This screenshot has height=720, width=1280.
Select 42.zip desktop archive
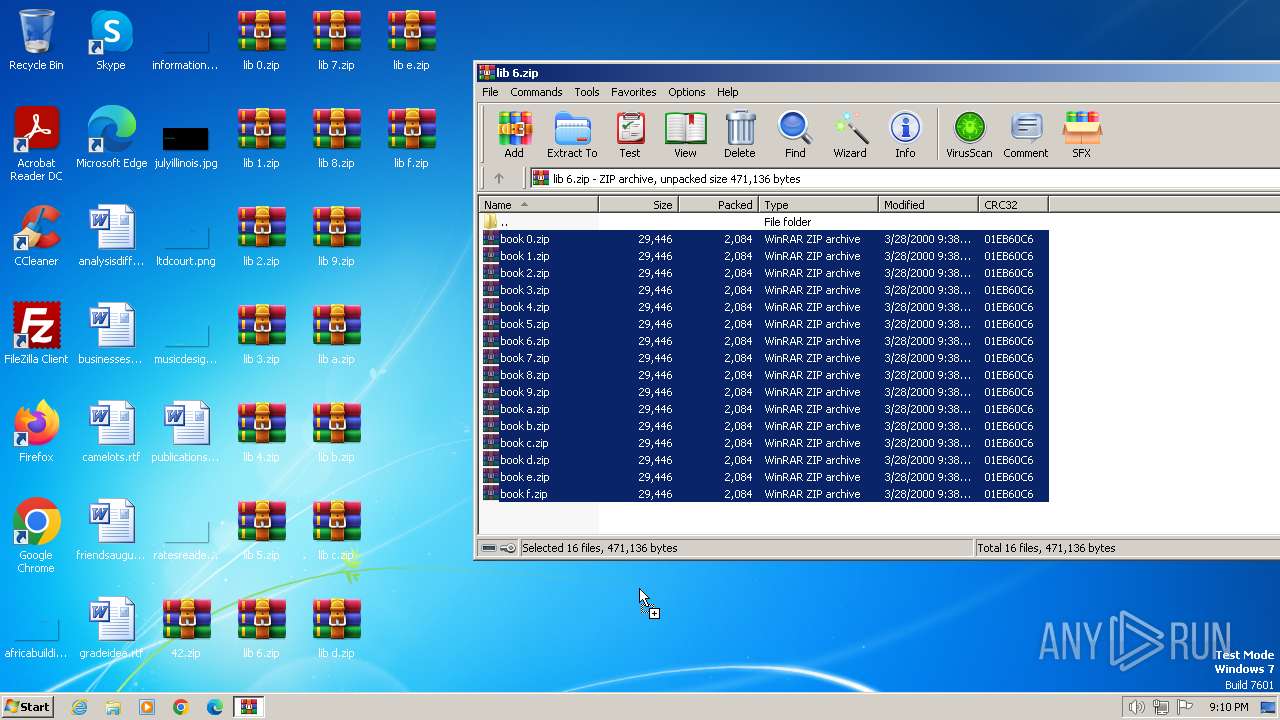pos(186,628)
